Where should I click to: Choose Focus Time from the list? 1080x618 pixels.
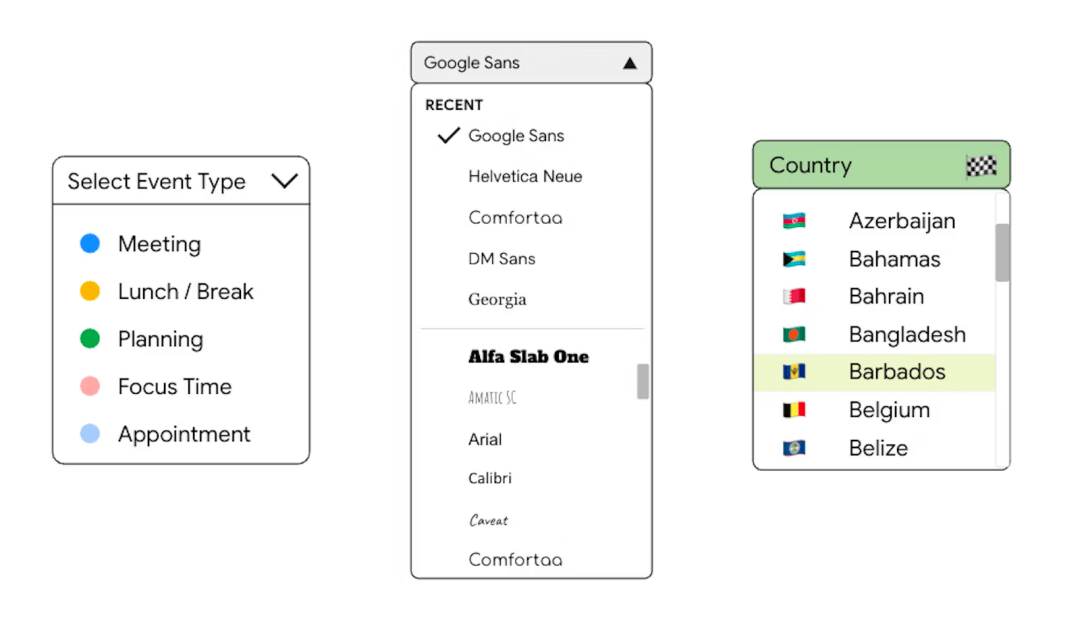pyautogui.click(x=174, y=387)
